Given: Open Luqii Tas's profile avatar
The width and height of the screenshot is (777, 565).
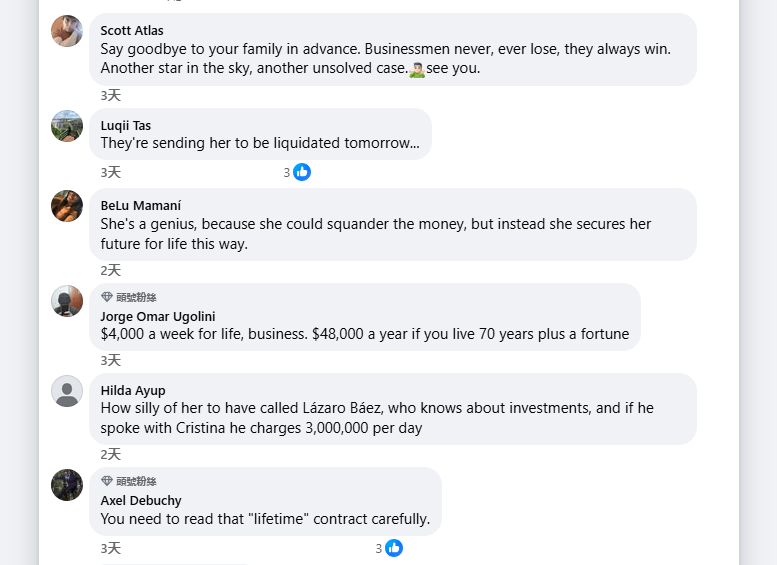Looking at the screenshot, I should click(x=67, y=126).
